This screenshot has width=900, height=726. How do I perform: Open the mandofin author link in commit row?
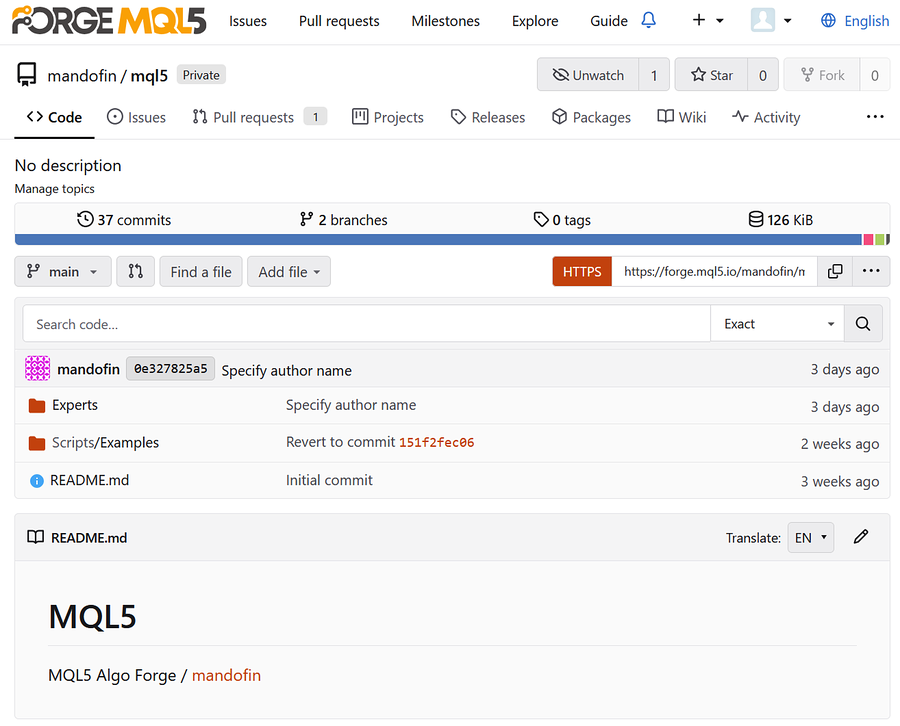pyautogui.click(x=88, y=369)
